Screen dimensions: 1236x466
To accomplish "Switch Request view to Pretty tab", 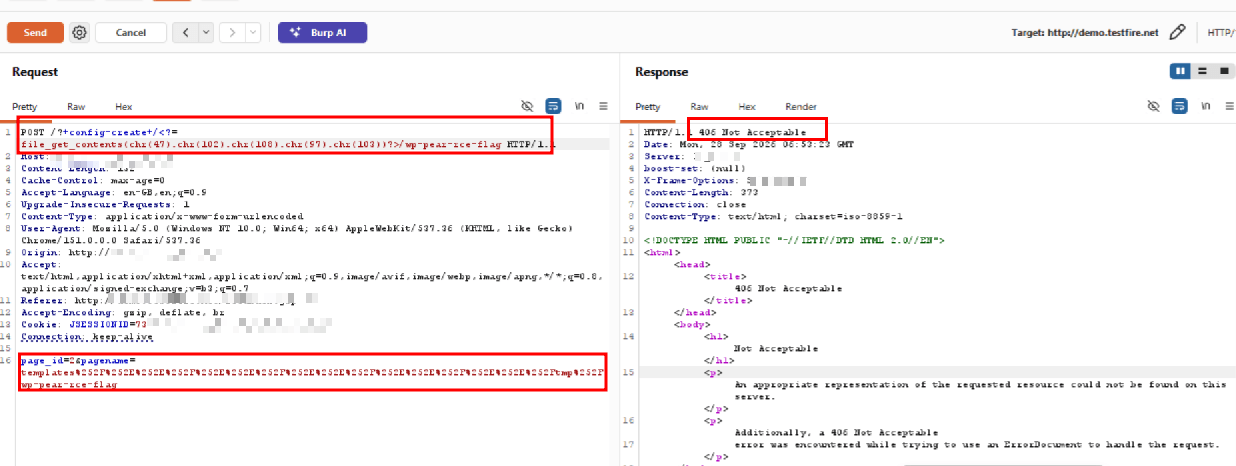I will [24, 106].
